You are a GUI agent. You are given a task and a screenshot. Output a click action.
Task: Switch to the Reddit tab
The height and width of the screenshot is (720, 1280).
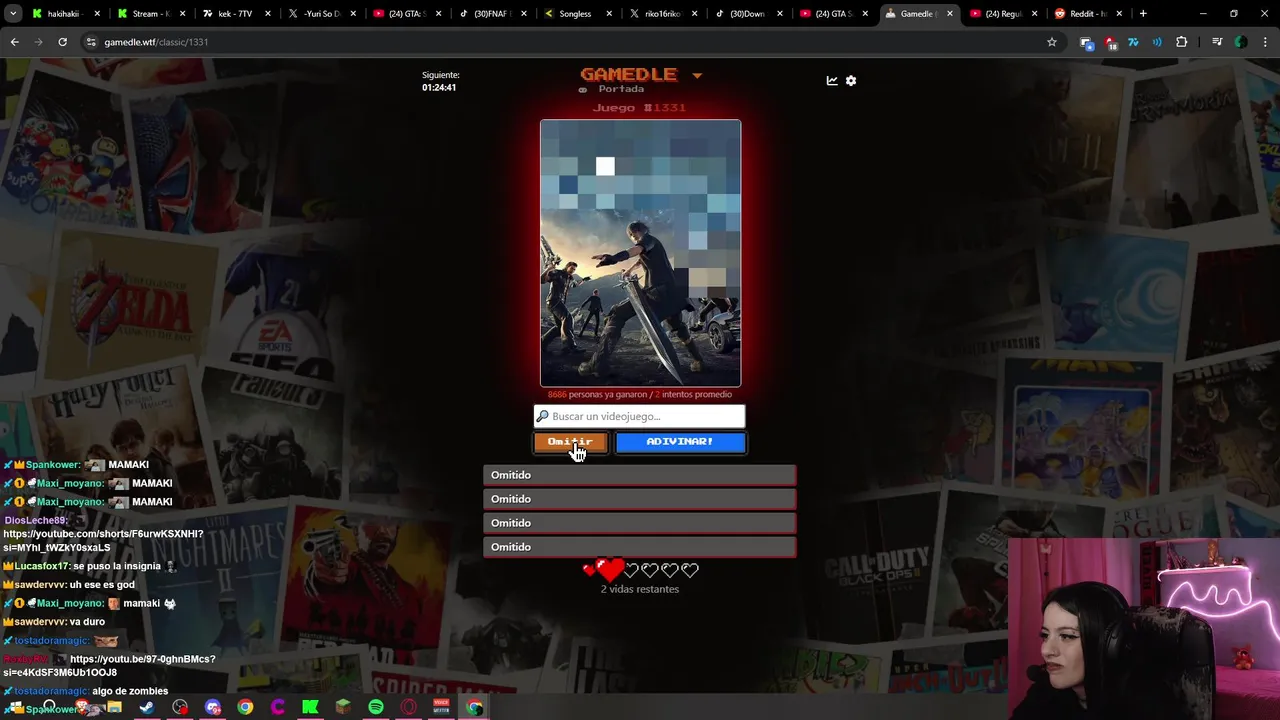pos(1086,14)
